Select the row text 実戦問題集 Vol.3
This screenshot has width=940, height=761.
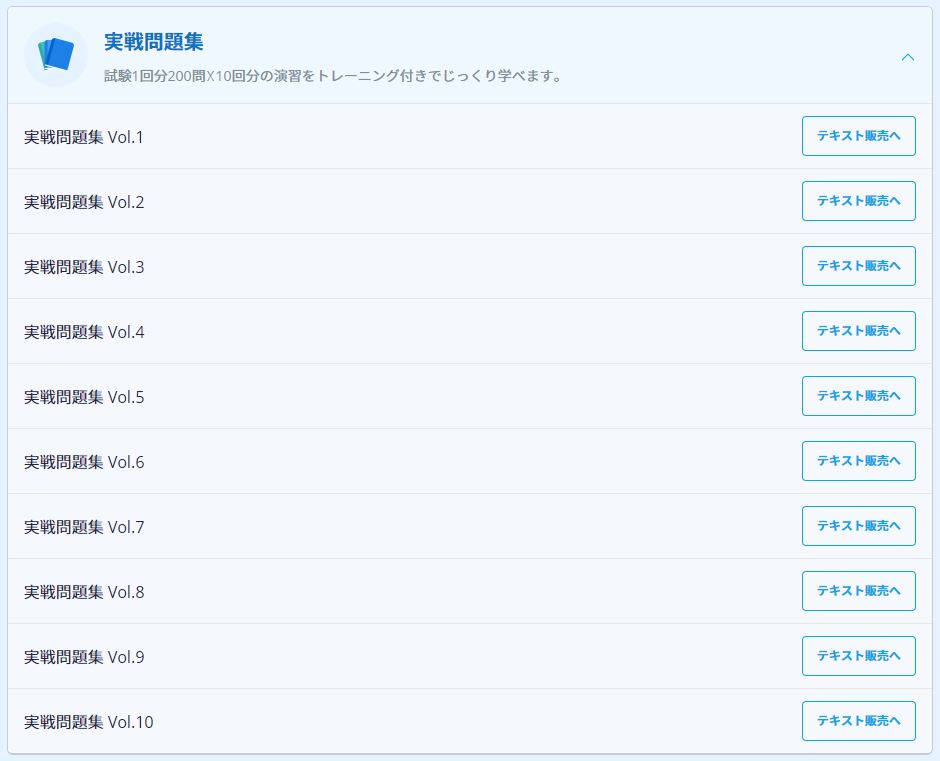tap(84, 267)
